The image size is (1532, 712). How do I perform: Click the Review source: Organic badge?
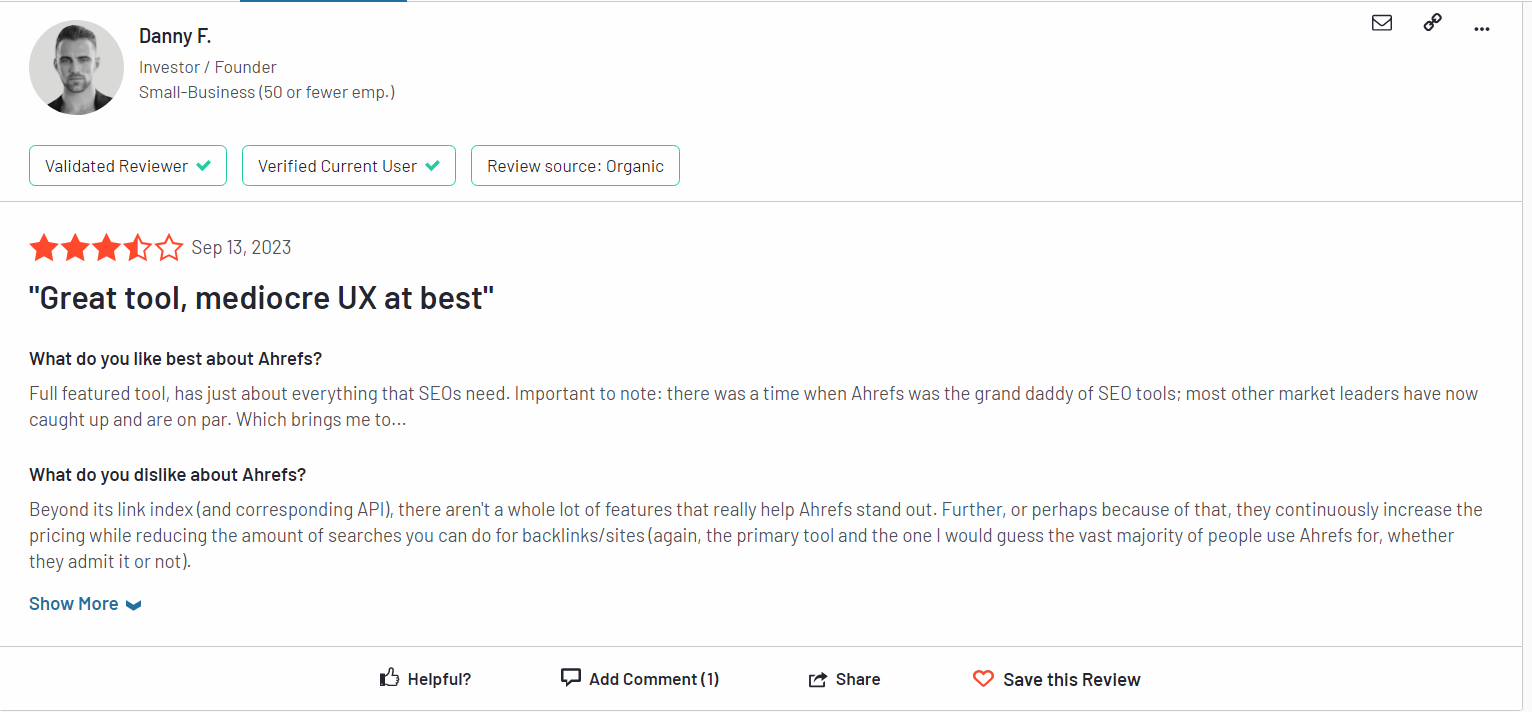(x=575, y=166)
